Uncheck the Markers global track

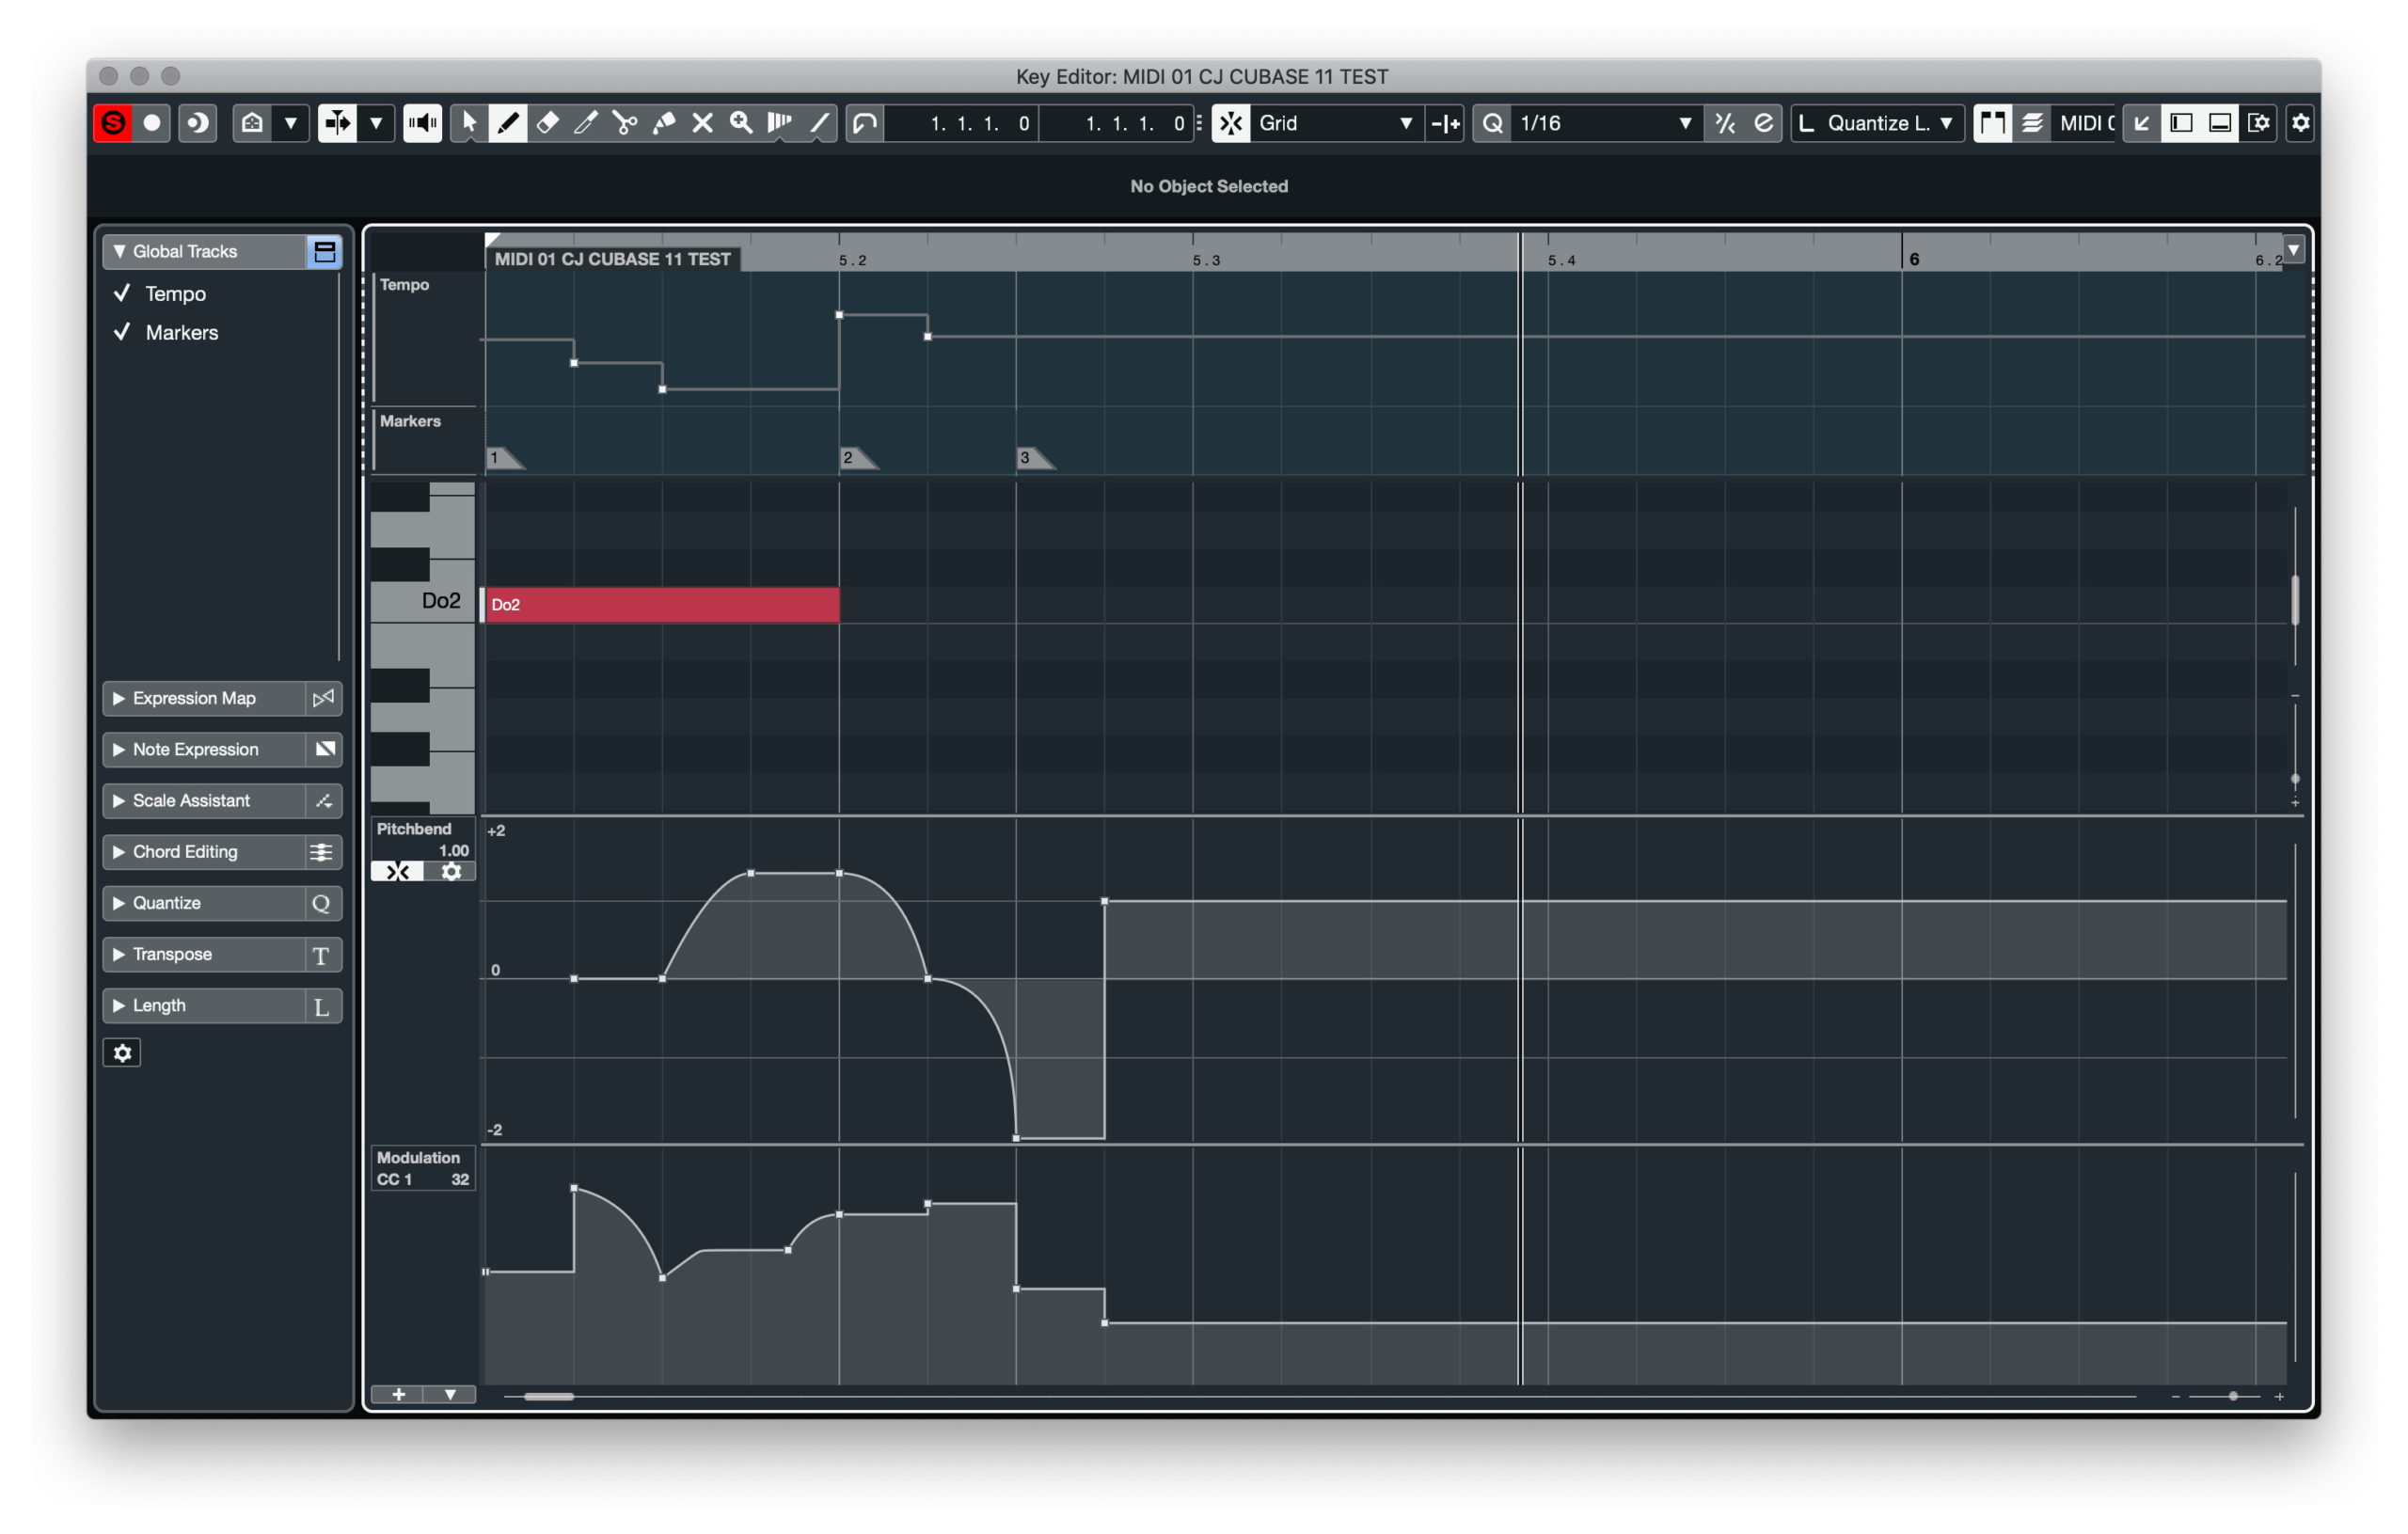[123, 333]
